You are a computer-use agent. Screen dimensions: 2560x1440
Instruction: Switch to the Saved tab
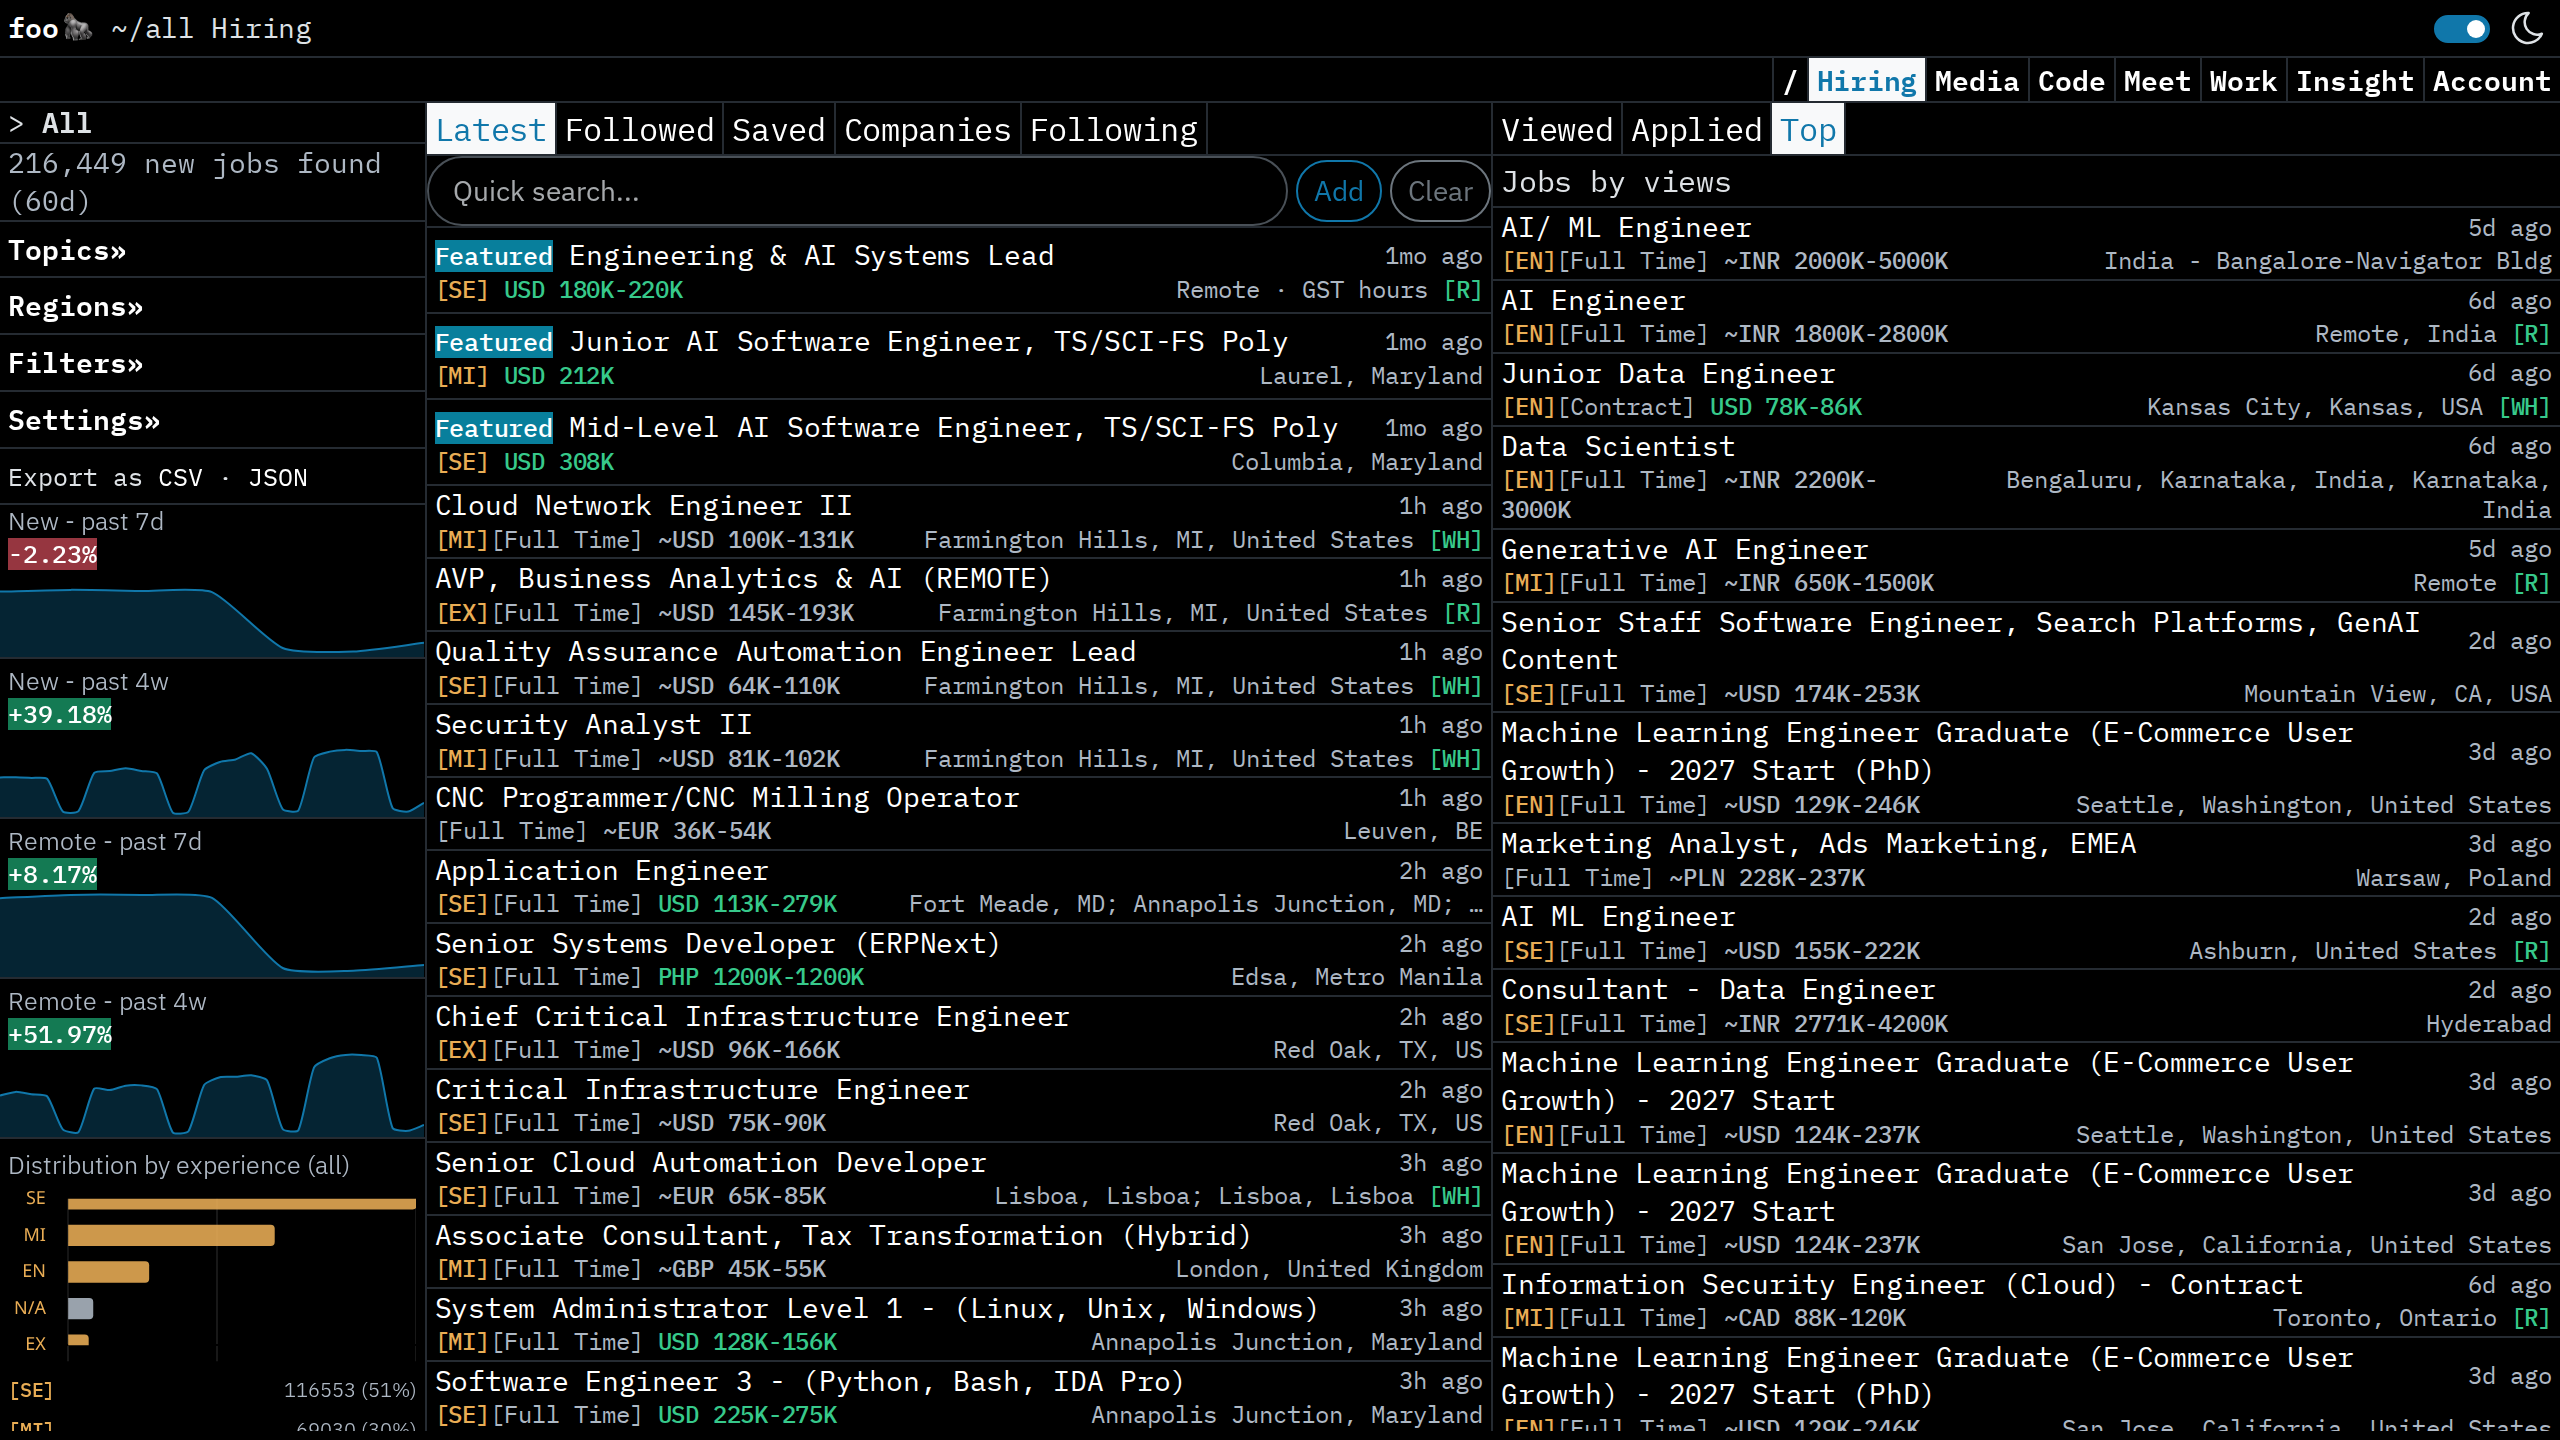(778, 130)
